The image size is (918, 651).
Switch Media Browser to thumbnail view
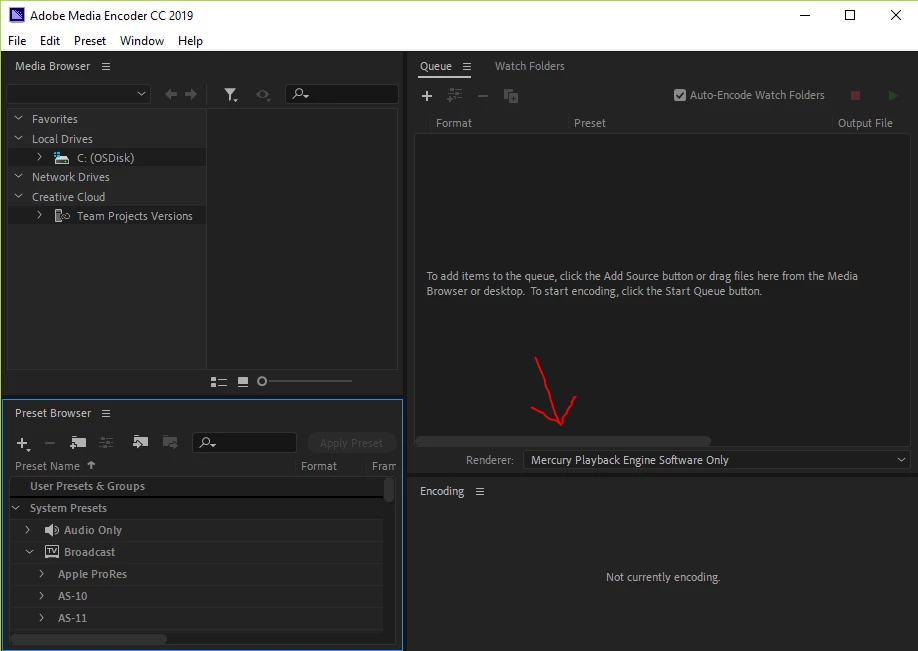click(243, 382)
